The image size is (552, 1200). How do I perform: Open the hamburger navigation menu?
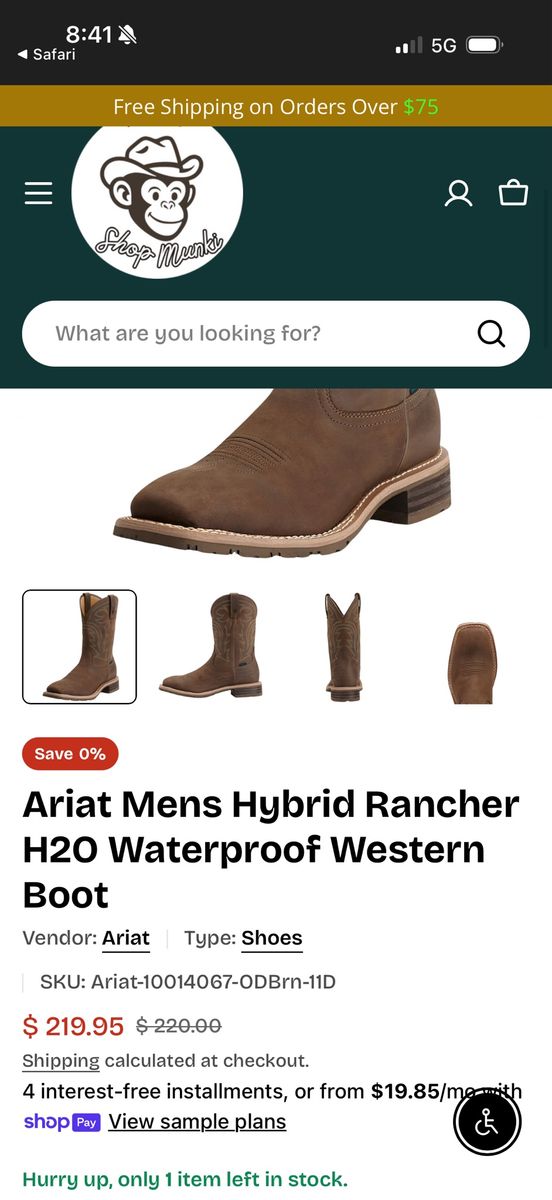38,193
